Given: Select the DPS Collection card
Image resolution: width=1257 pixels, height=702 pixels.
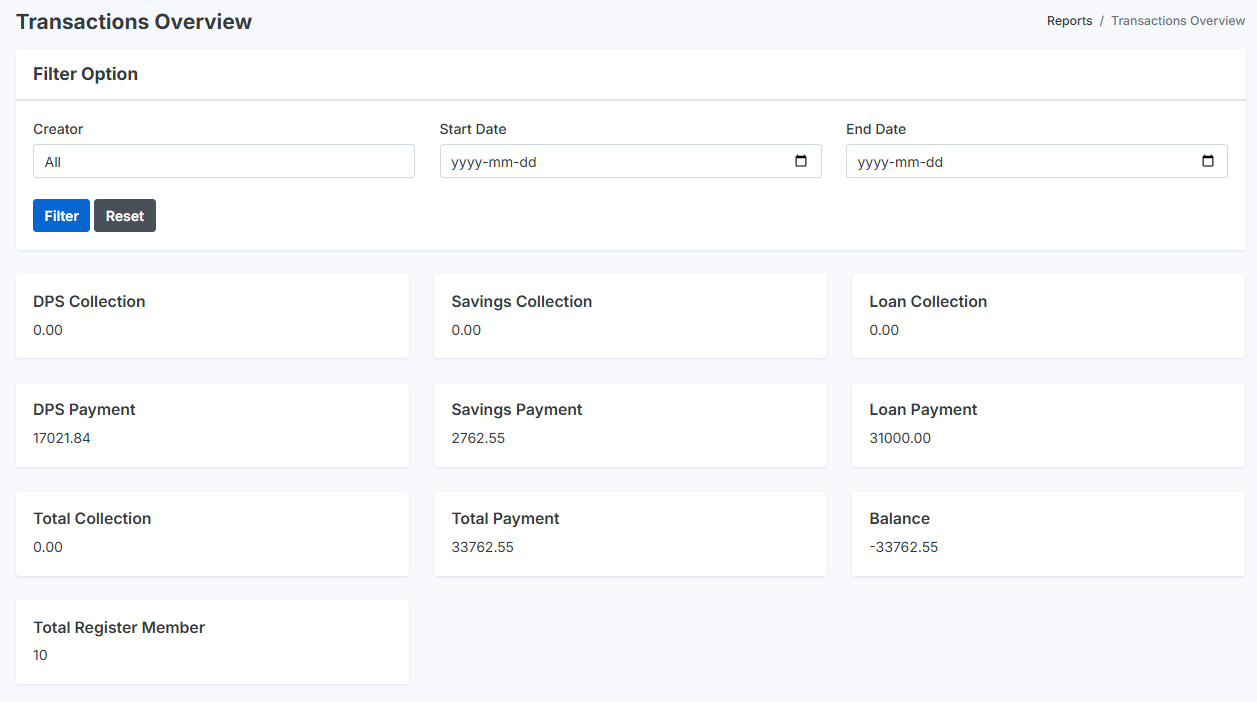Looking at the screenshot, I should (x=212, y=316).
